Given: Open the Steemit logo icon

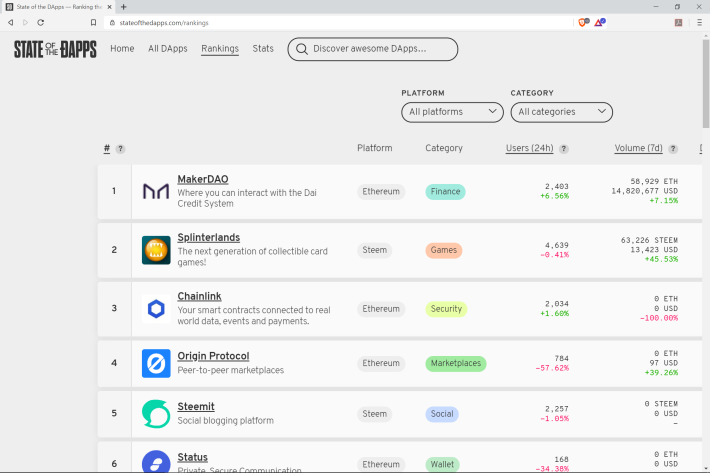Looking at the screenshot, I should click(156, 414).
